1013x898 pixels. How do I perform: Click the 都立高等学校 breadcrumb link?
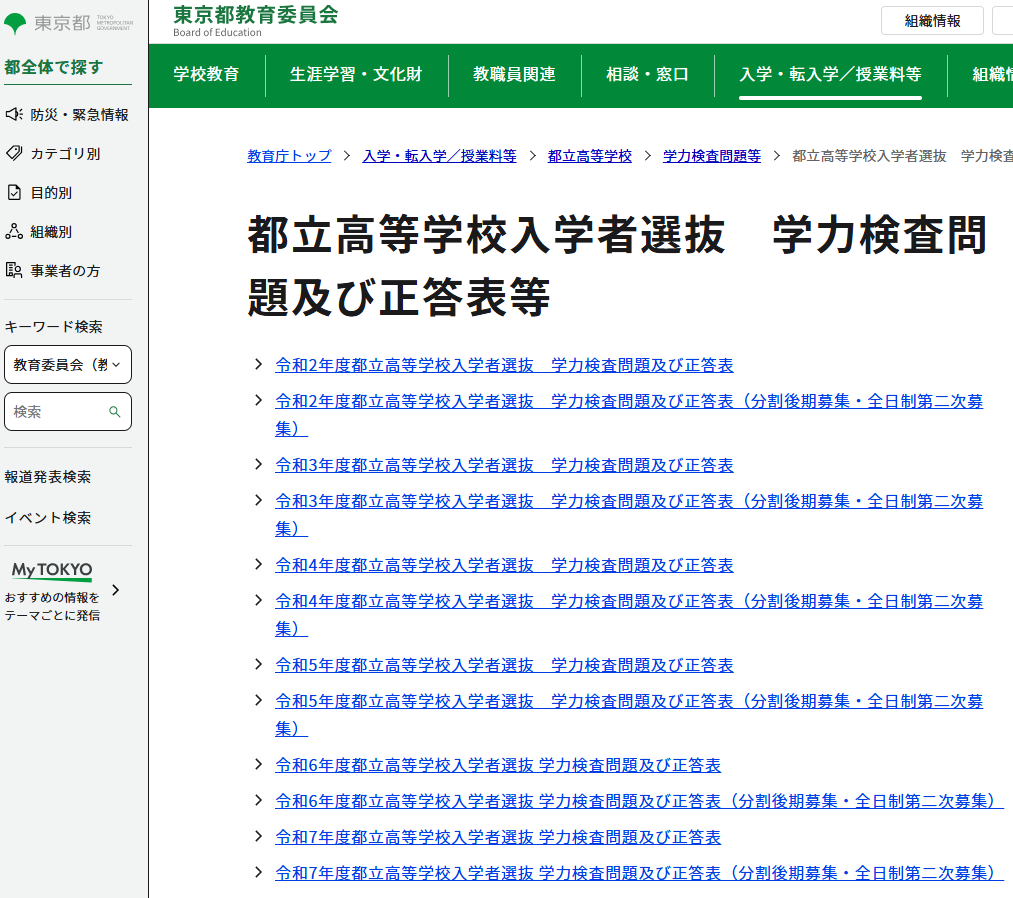tap(589, 156)
